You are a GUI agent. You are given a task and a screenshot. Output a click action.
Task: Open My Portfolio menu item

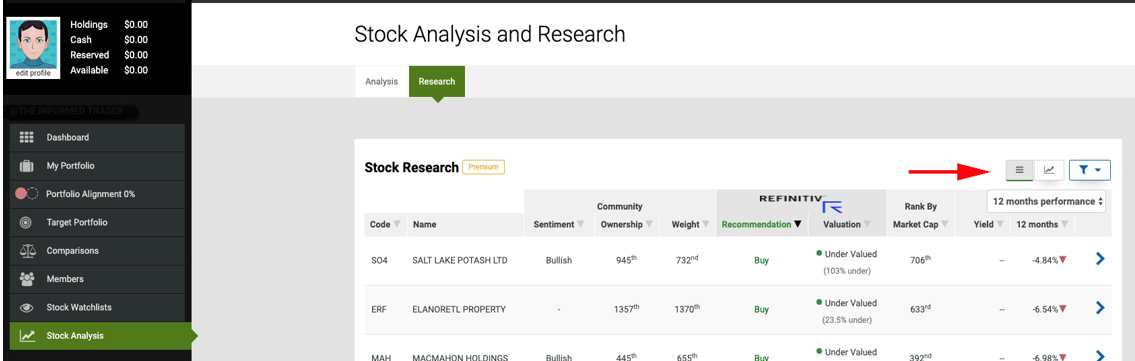[x=98, y=166]
